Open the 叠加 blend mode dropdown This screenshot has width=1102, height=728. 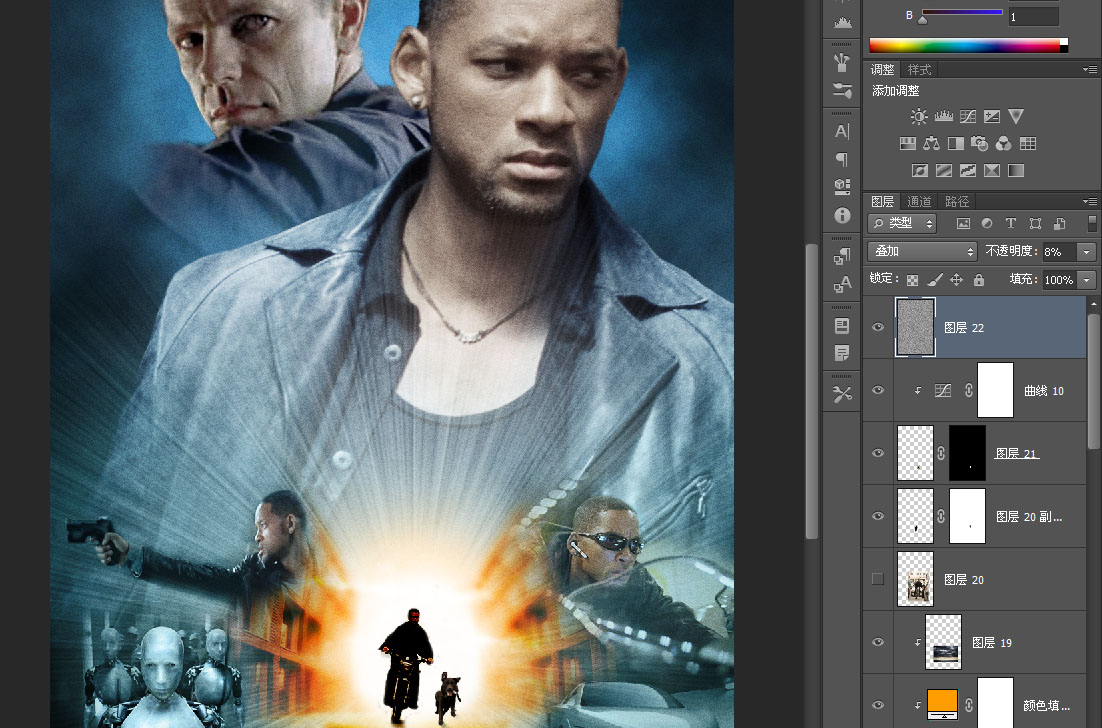point(923,251)
